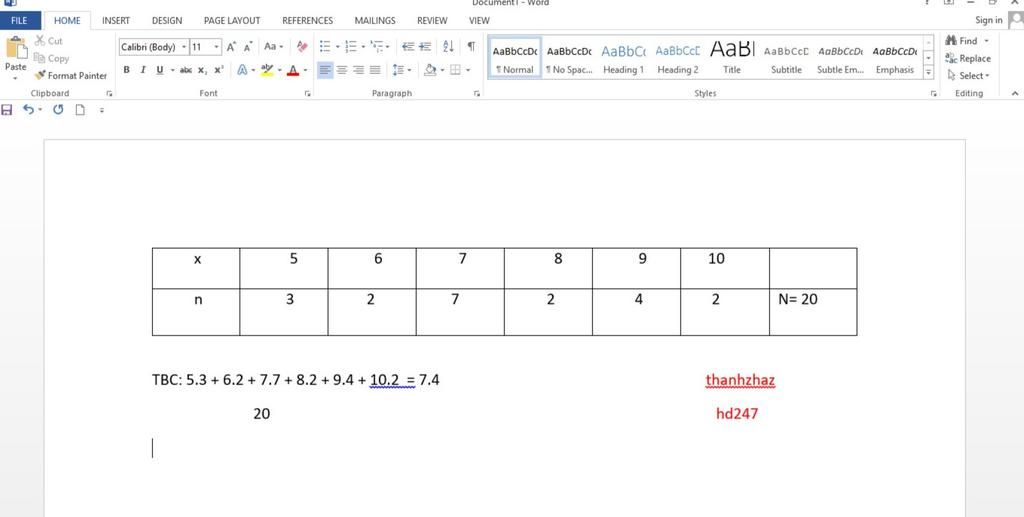This screenshot has width=1024, height=517.
Task: Center the paragraph text
Action: coord(342,70)
